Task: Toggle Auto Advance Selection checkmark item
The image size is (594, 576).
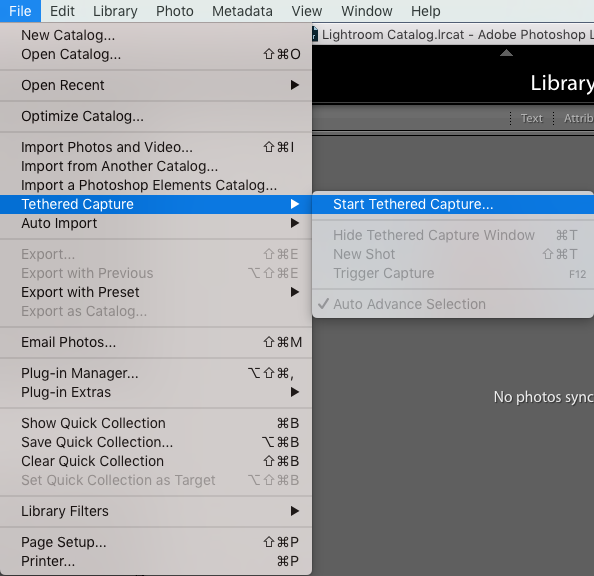Action: click(453, 304)
